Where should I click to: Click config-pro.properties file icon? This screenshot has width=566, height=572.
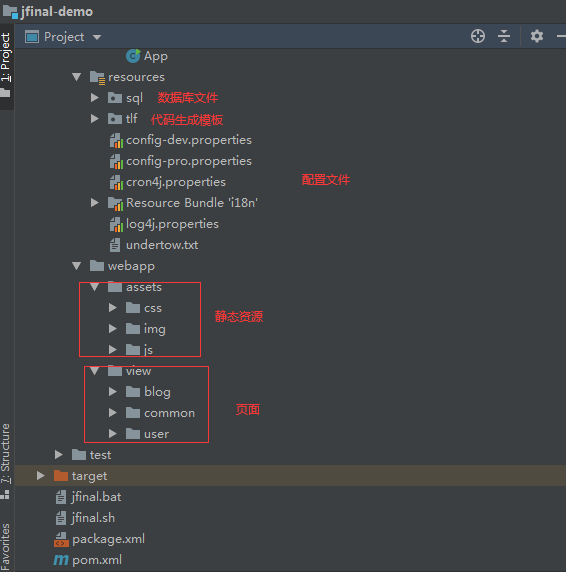pos(116,161)
